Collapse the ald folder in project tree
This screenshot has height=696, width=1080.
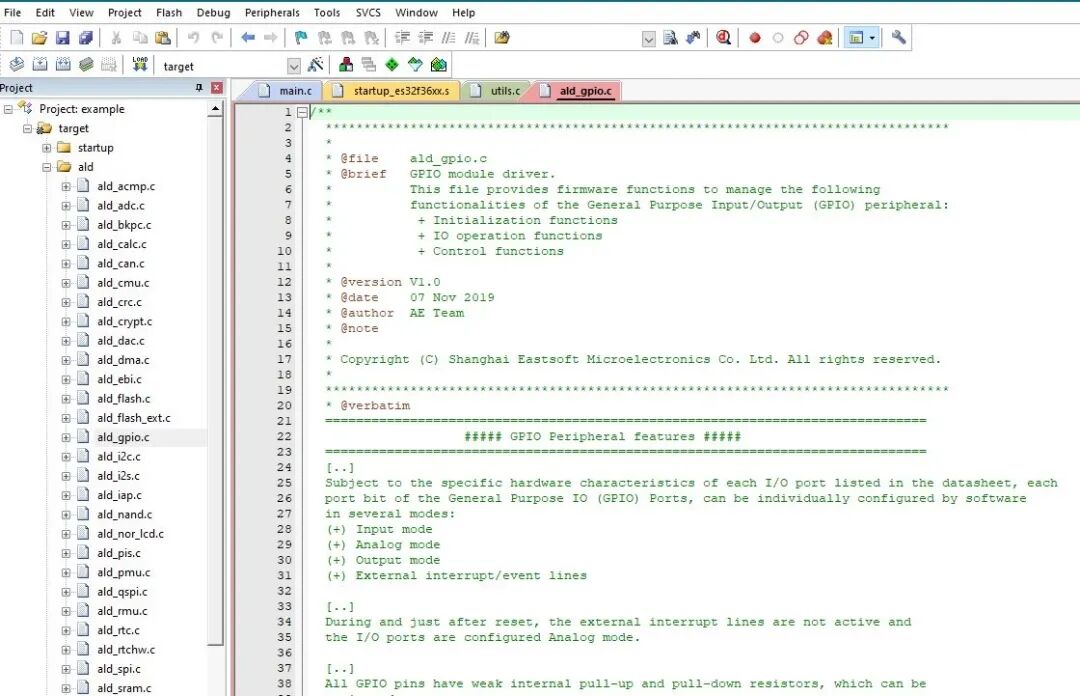(46, 167)
